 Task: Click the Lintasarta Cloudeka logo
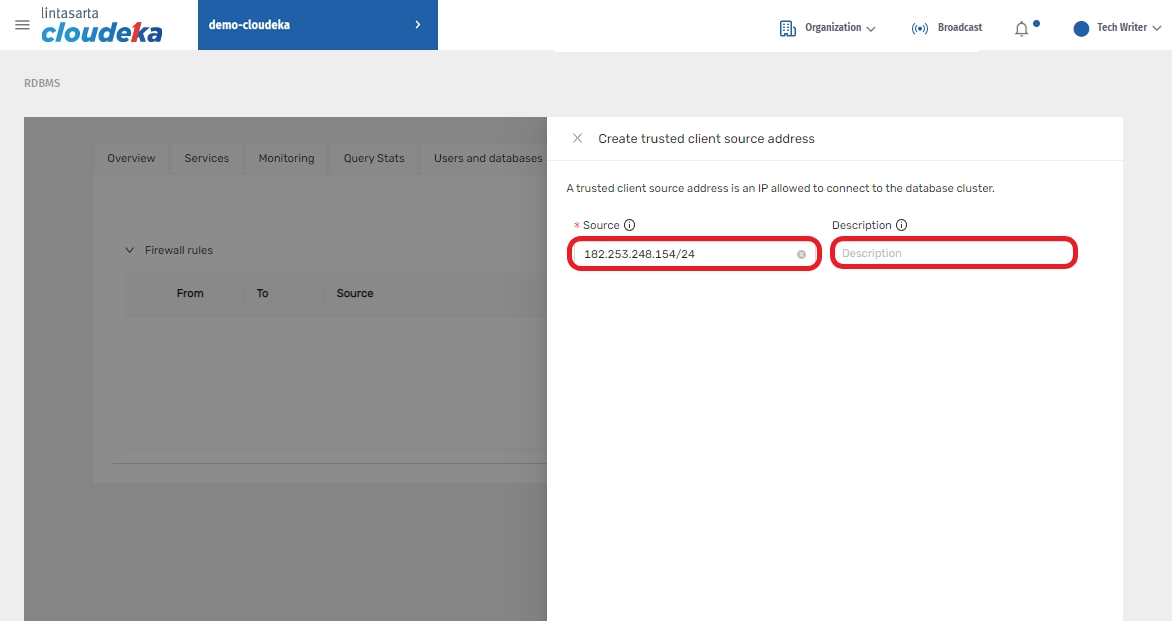tap(101, 26)
